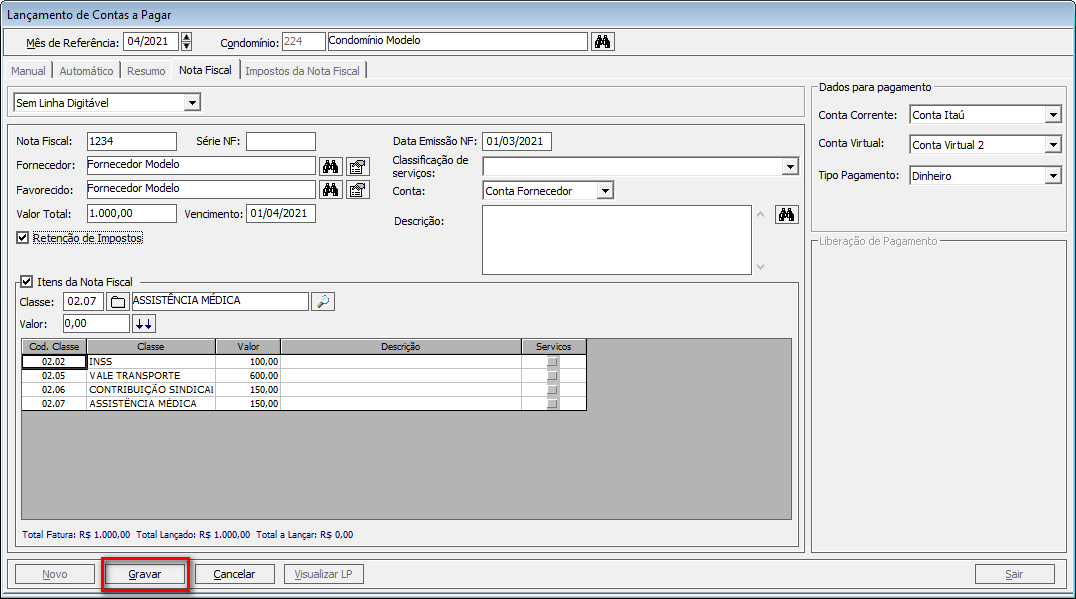
Task: Select INSS row in items grid
Action: [x=304, y=362]
